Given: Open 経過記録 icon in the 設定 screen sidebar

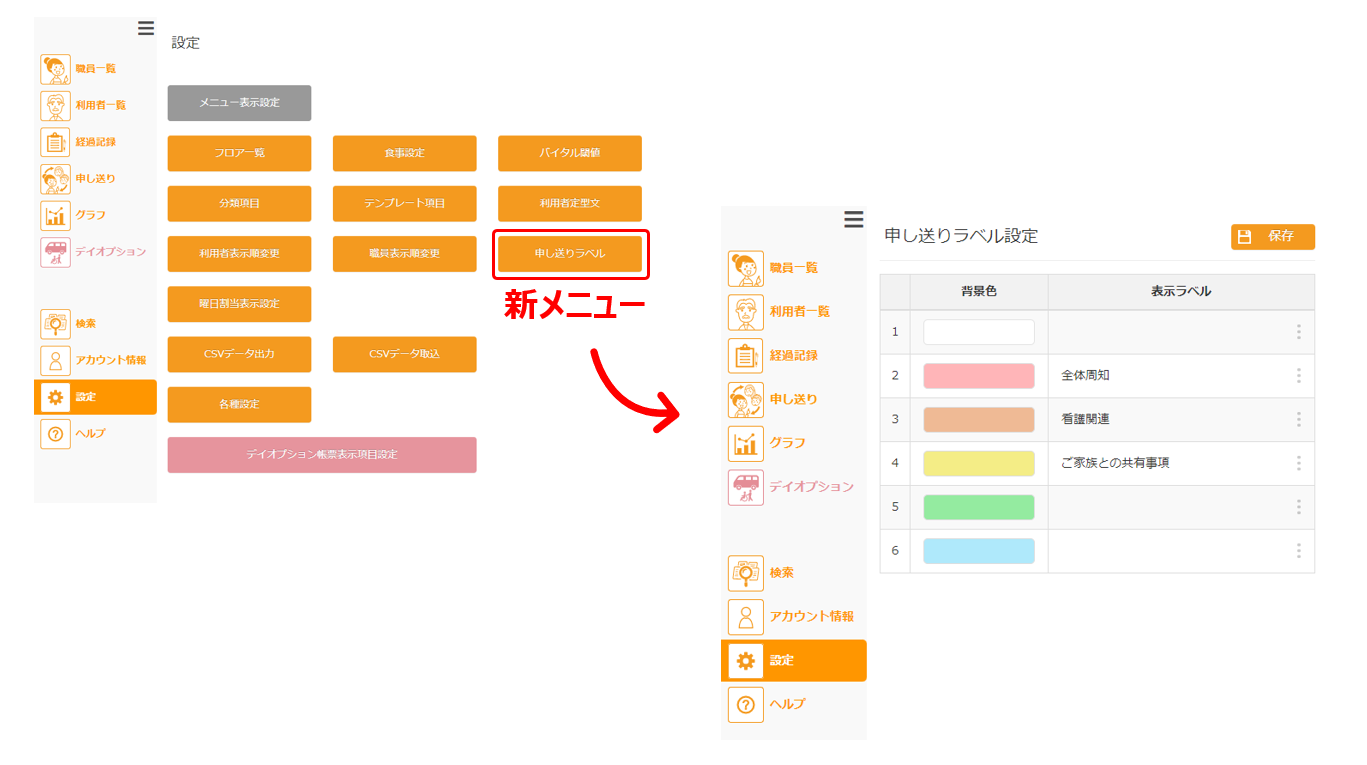Looking at the screenshot, I should (x=56, y=142).
